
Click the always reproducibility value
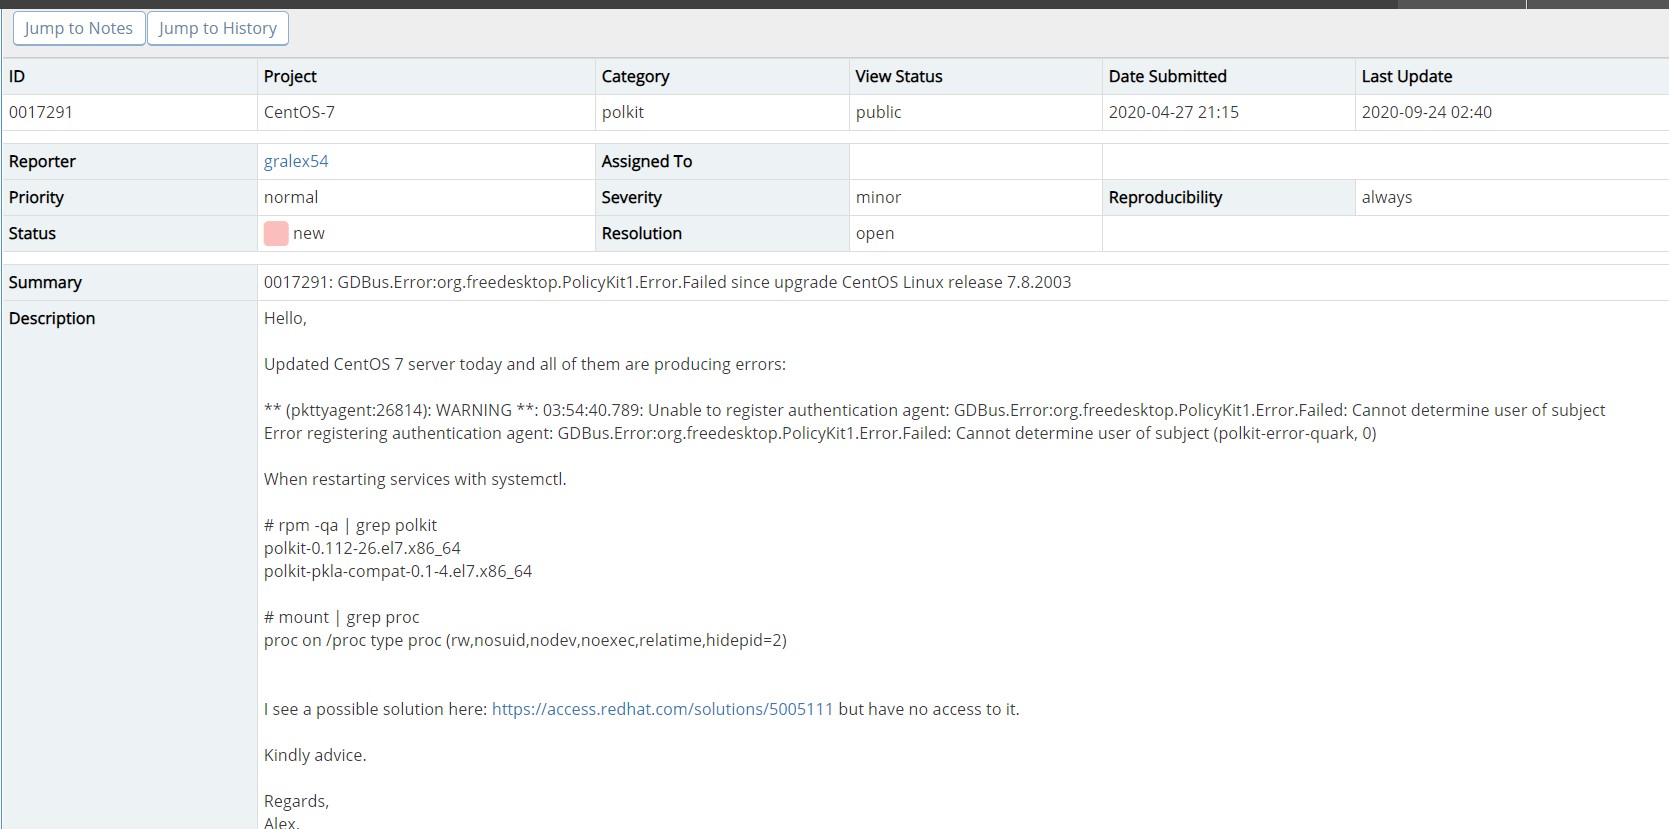tap(1387, 197)
